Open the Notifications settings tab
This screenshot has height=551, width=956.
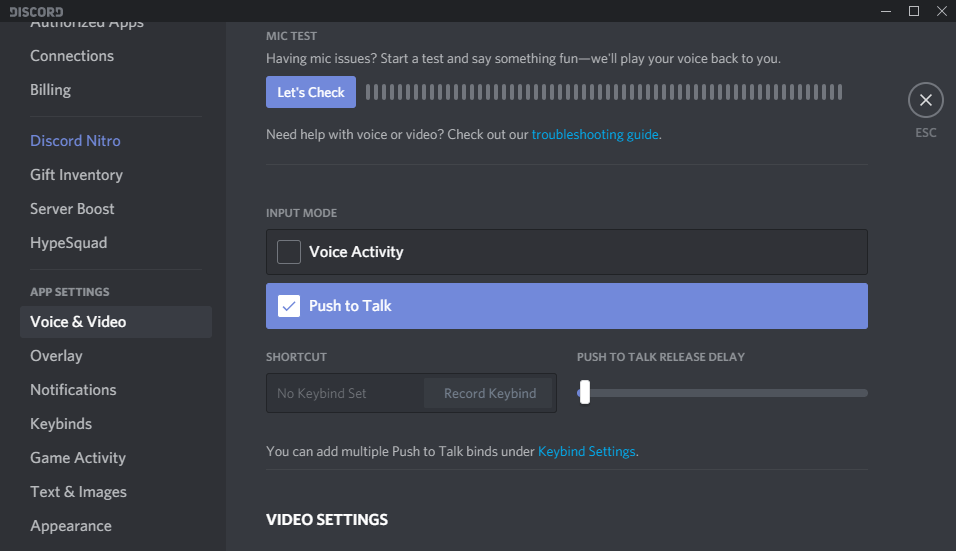click(73, 390)
